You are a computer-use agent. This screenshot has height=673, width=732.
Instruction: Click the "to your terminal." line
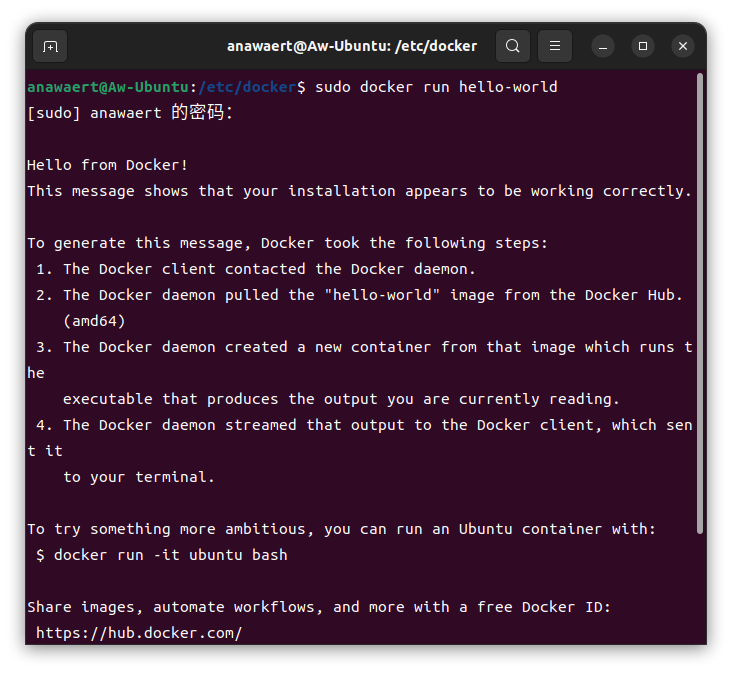coord(139,477)
